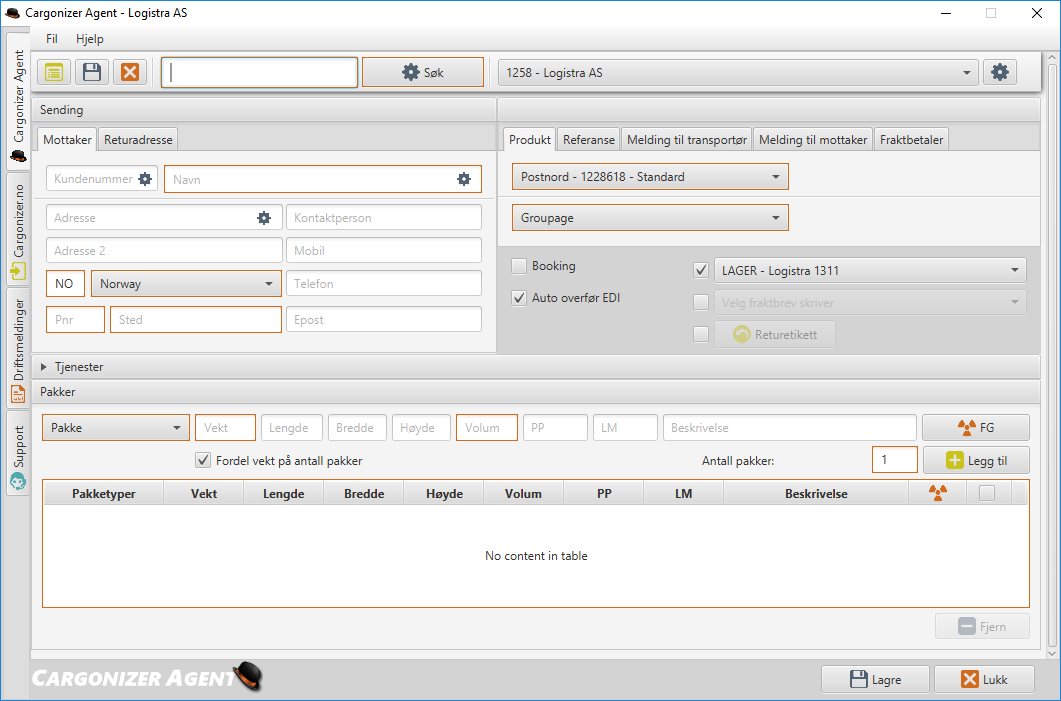This screenshot has height=701, width=1061.
Task: Click hazard symbol column header in table
Action: (938, 493)
